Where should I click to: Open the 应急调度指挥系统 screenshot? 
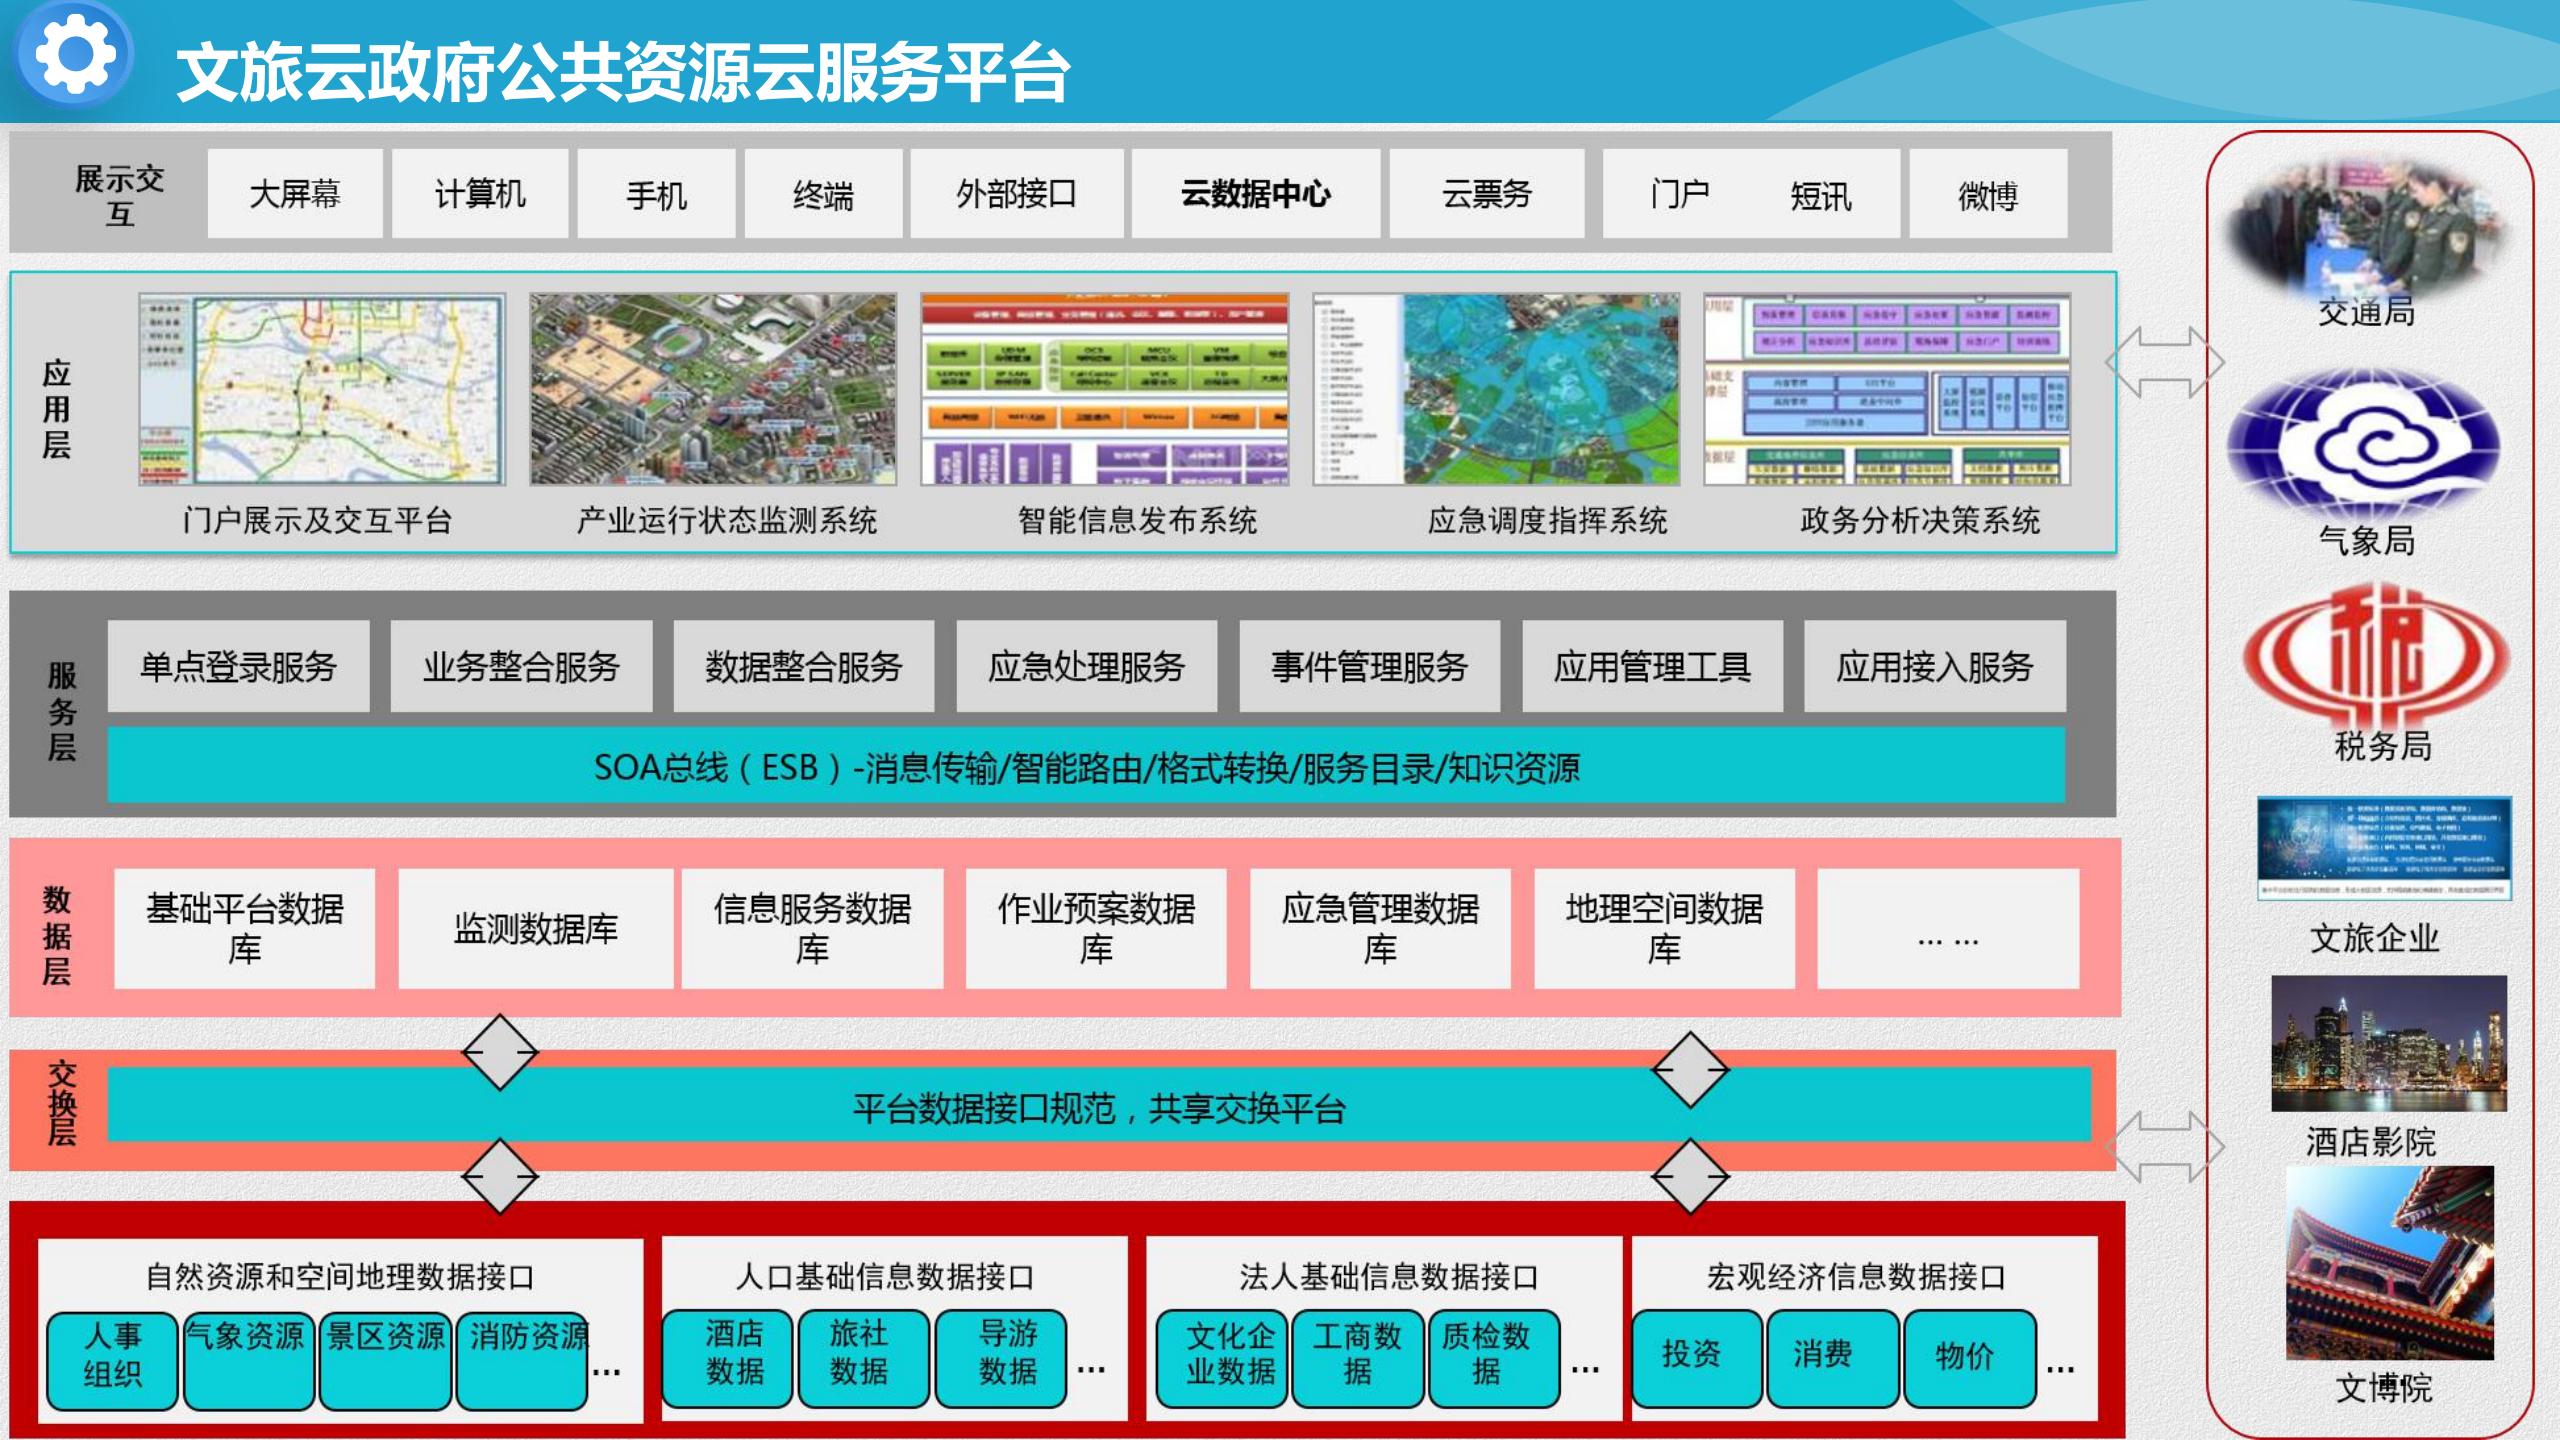click(x=1496, y=390)
